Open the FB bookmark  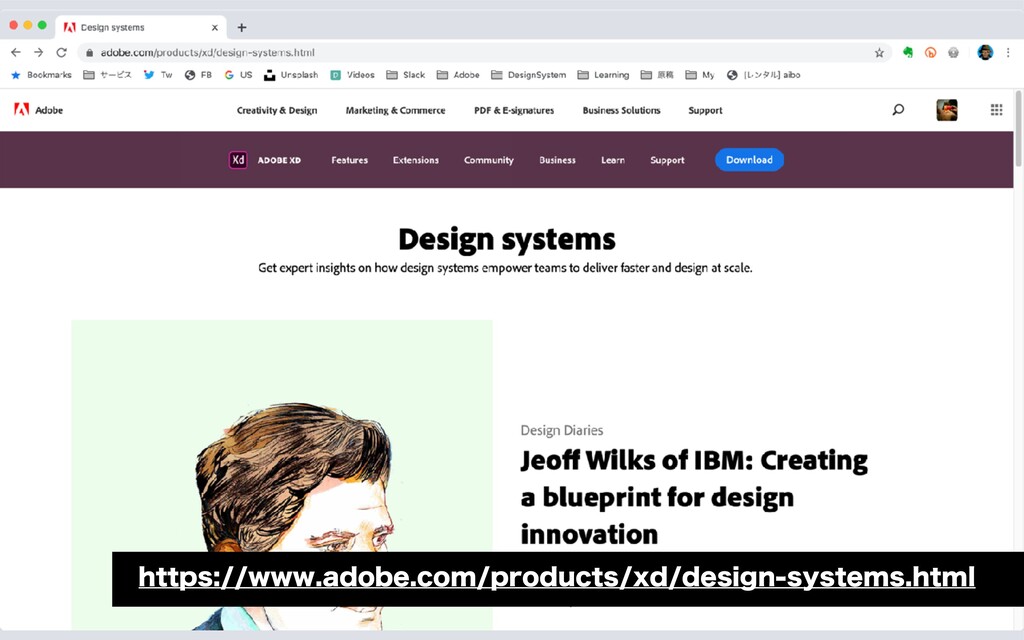198,75
